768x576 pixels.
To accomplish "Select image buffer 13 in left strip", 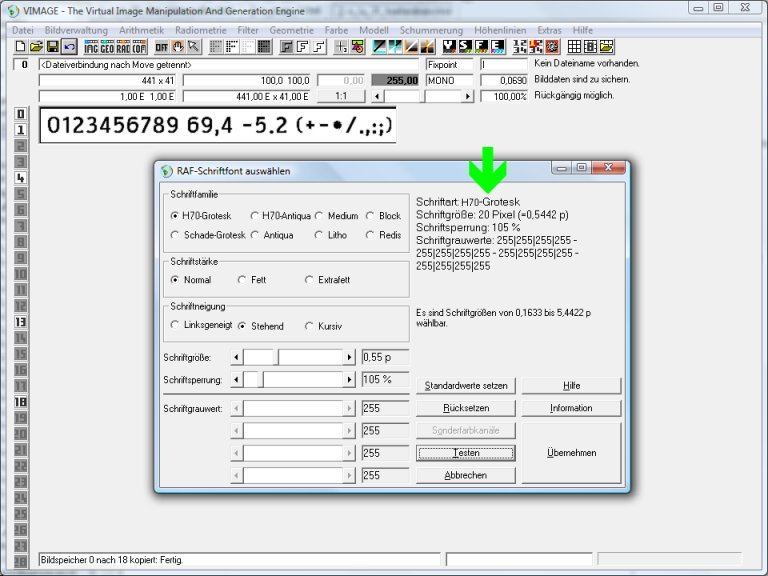I will [20, 322].
